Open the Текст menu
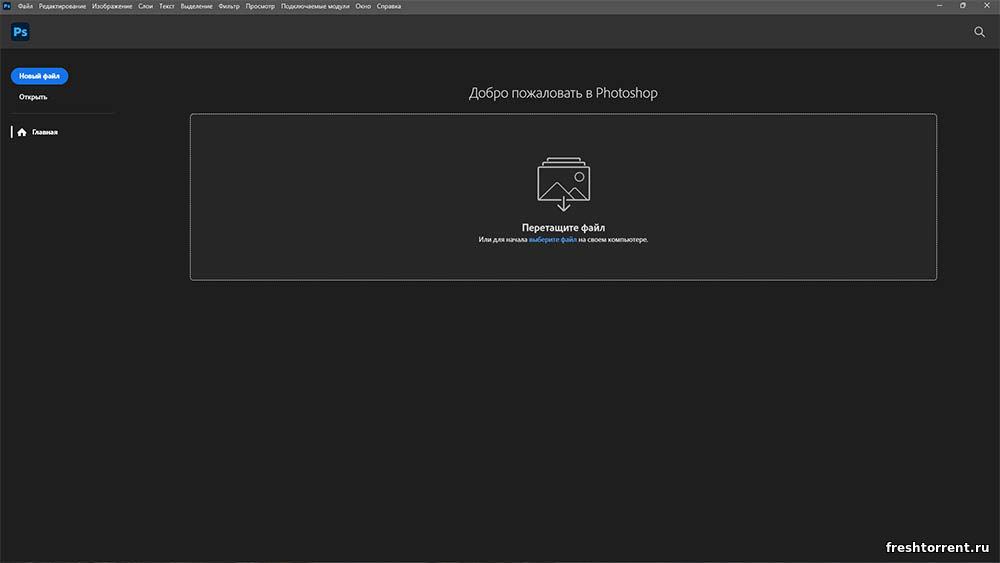This screenshot has width=1000, height=563. click(x=167, y=6)
